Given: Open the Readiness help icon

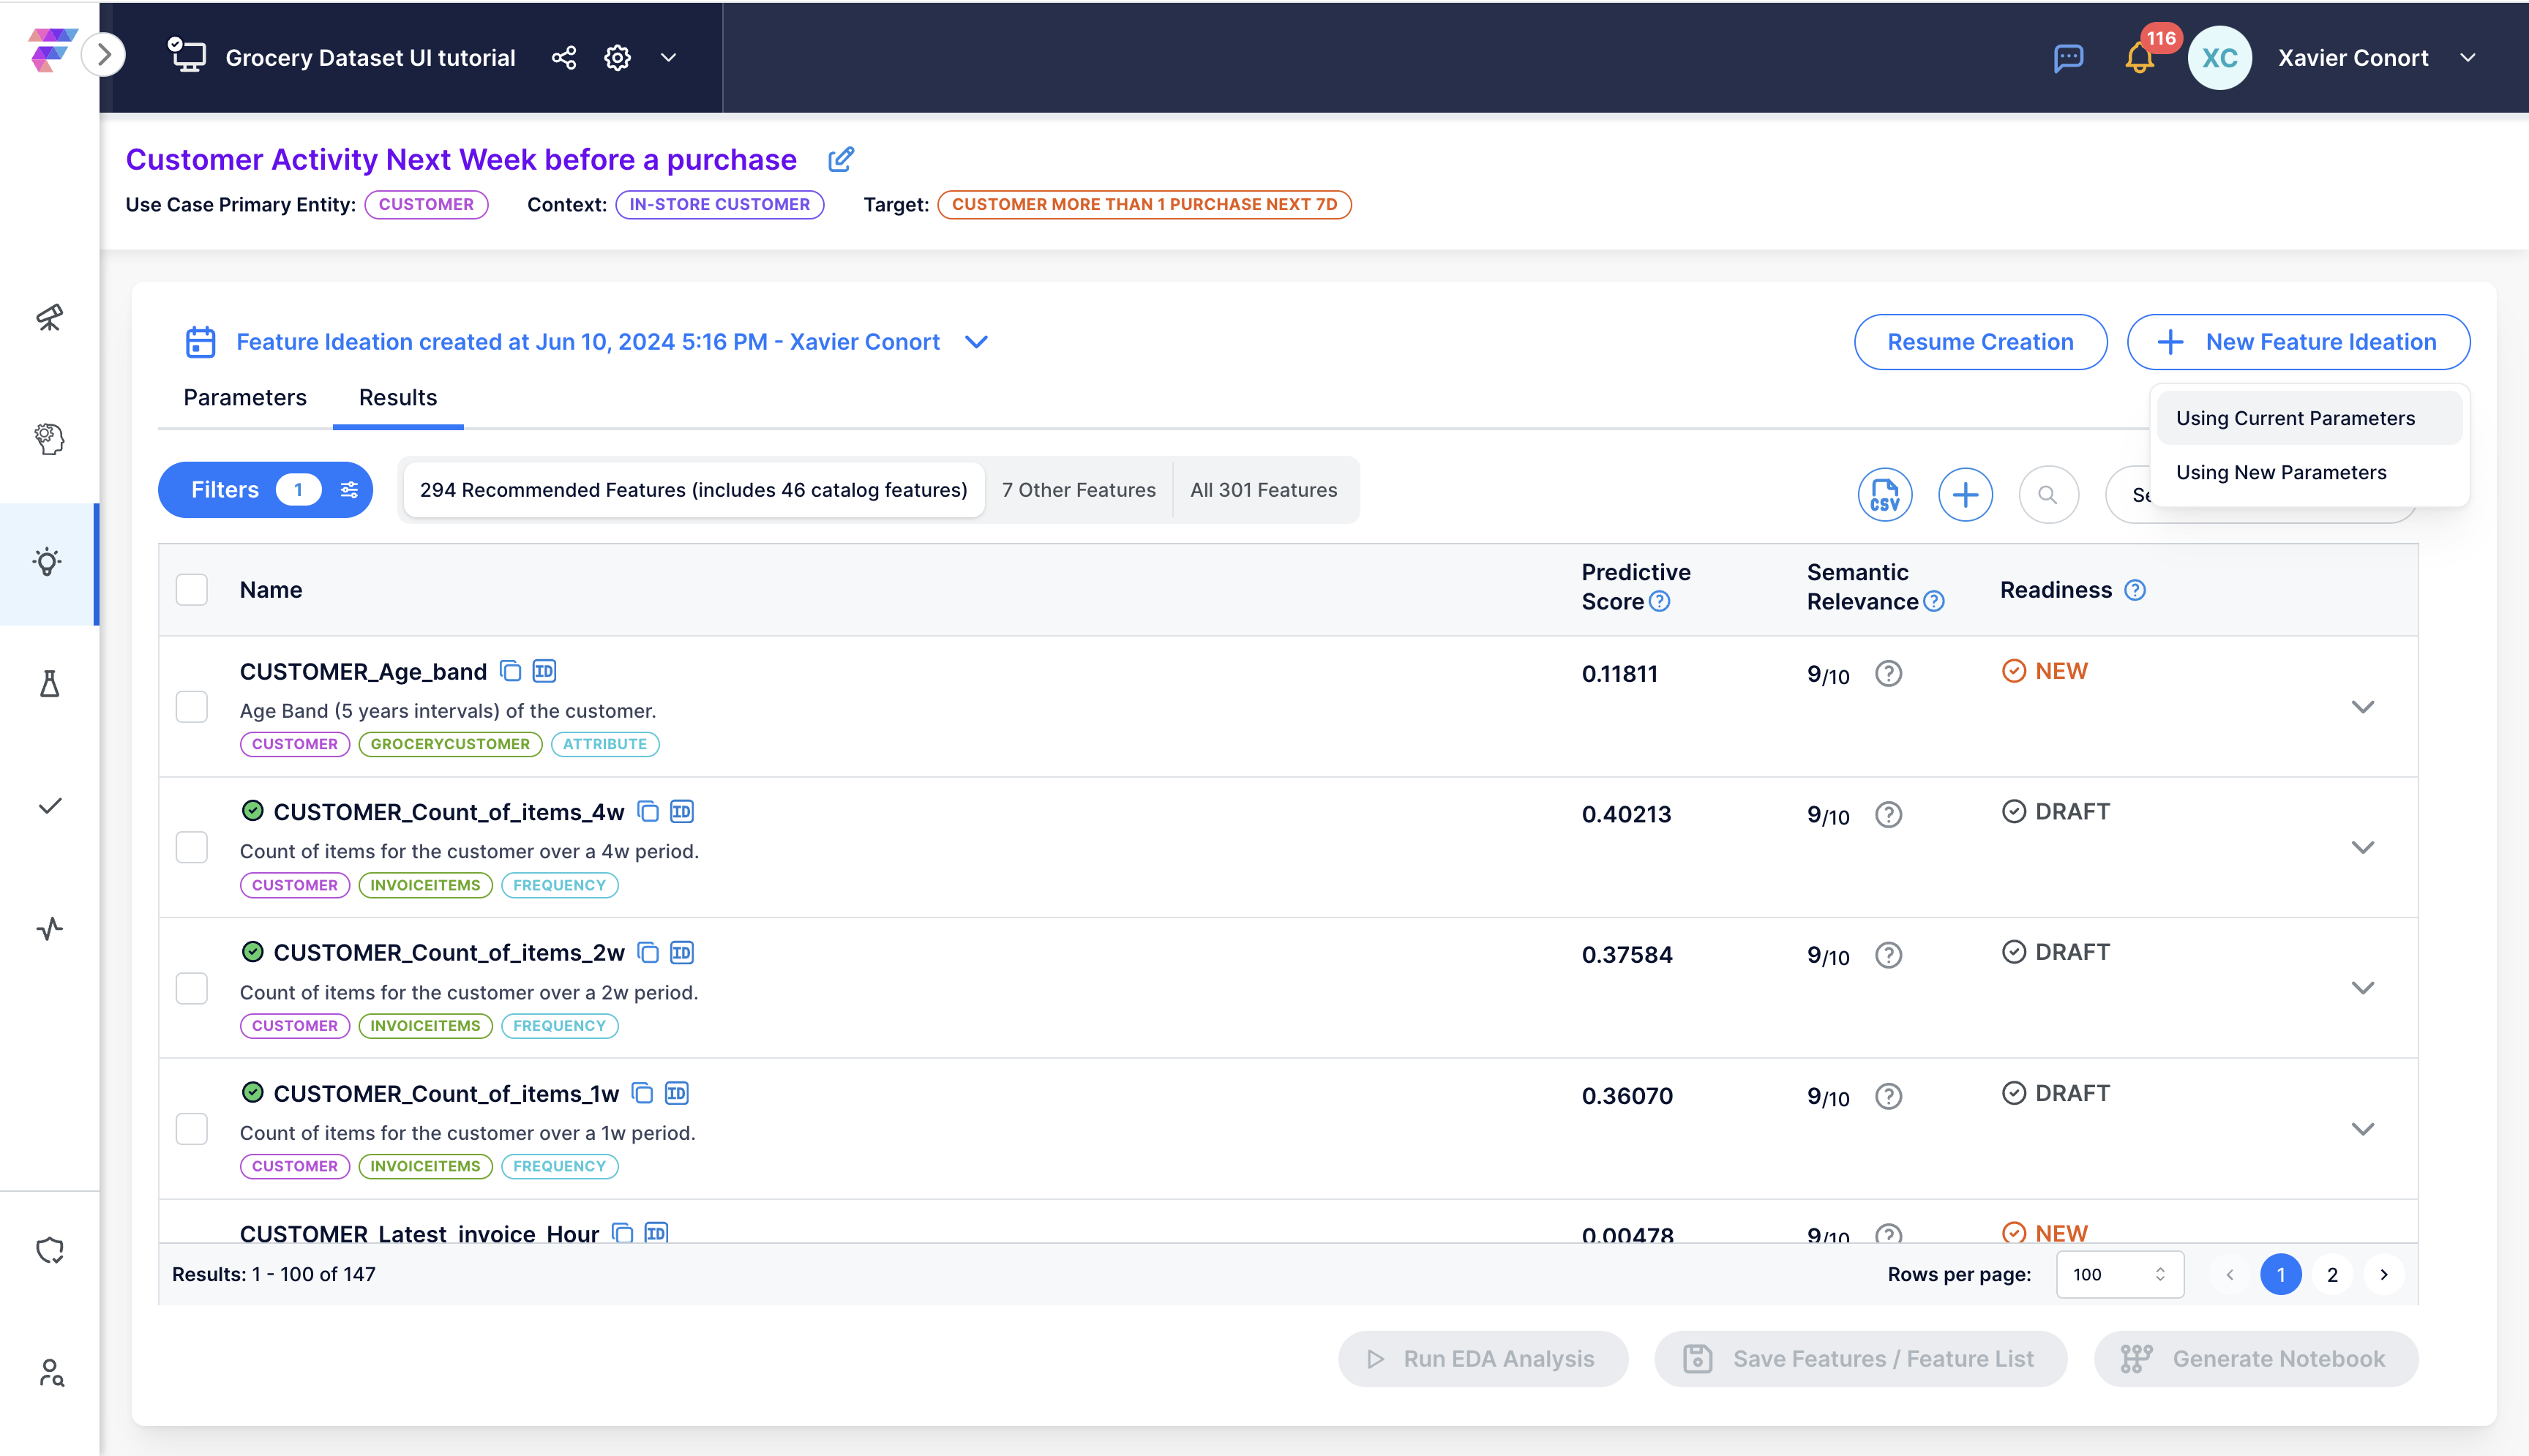Looking at the screenshot, I should click(x=2134, y=590).
